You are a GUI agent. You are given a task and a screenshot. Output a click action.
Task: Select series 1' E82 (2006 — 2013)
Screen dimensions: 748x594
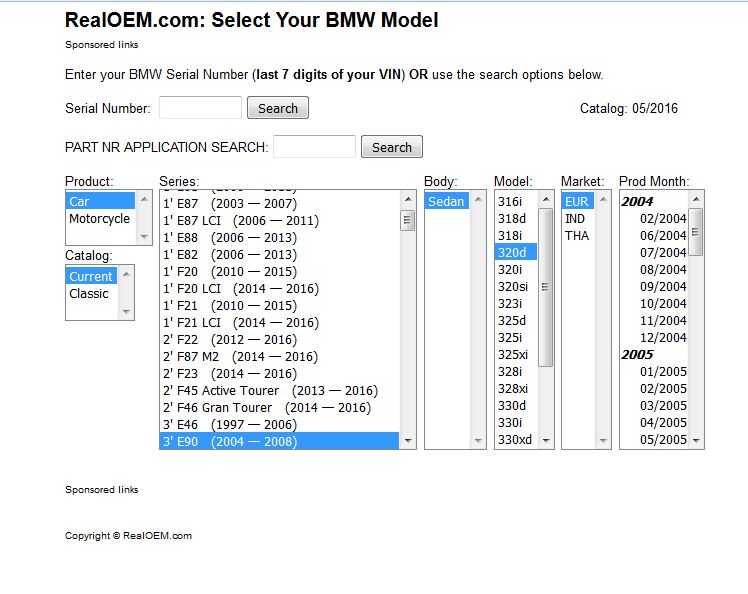point(279,255)
